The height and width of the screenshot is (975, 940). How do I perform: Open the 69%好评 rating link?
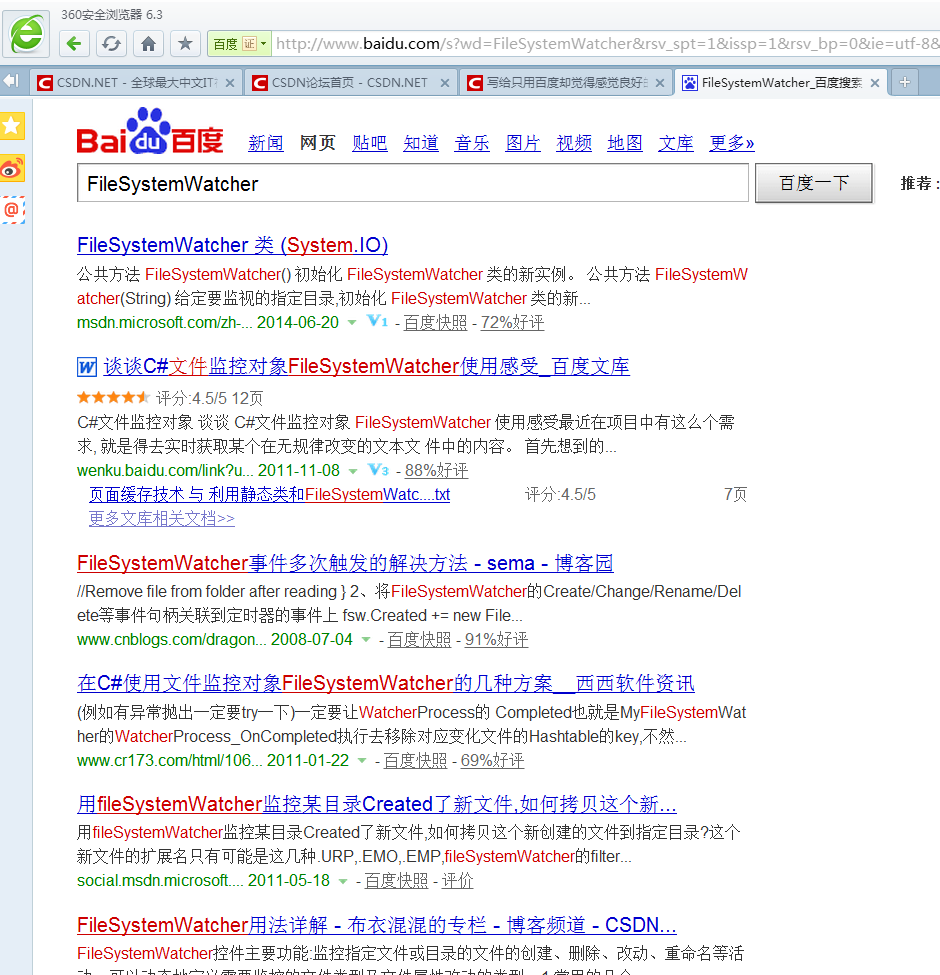pyautogui.click(x=492, y=760)
